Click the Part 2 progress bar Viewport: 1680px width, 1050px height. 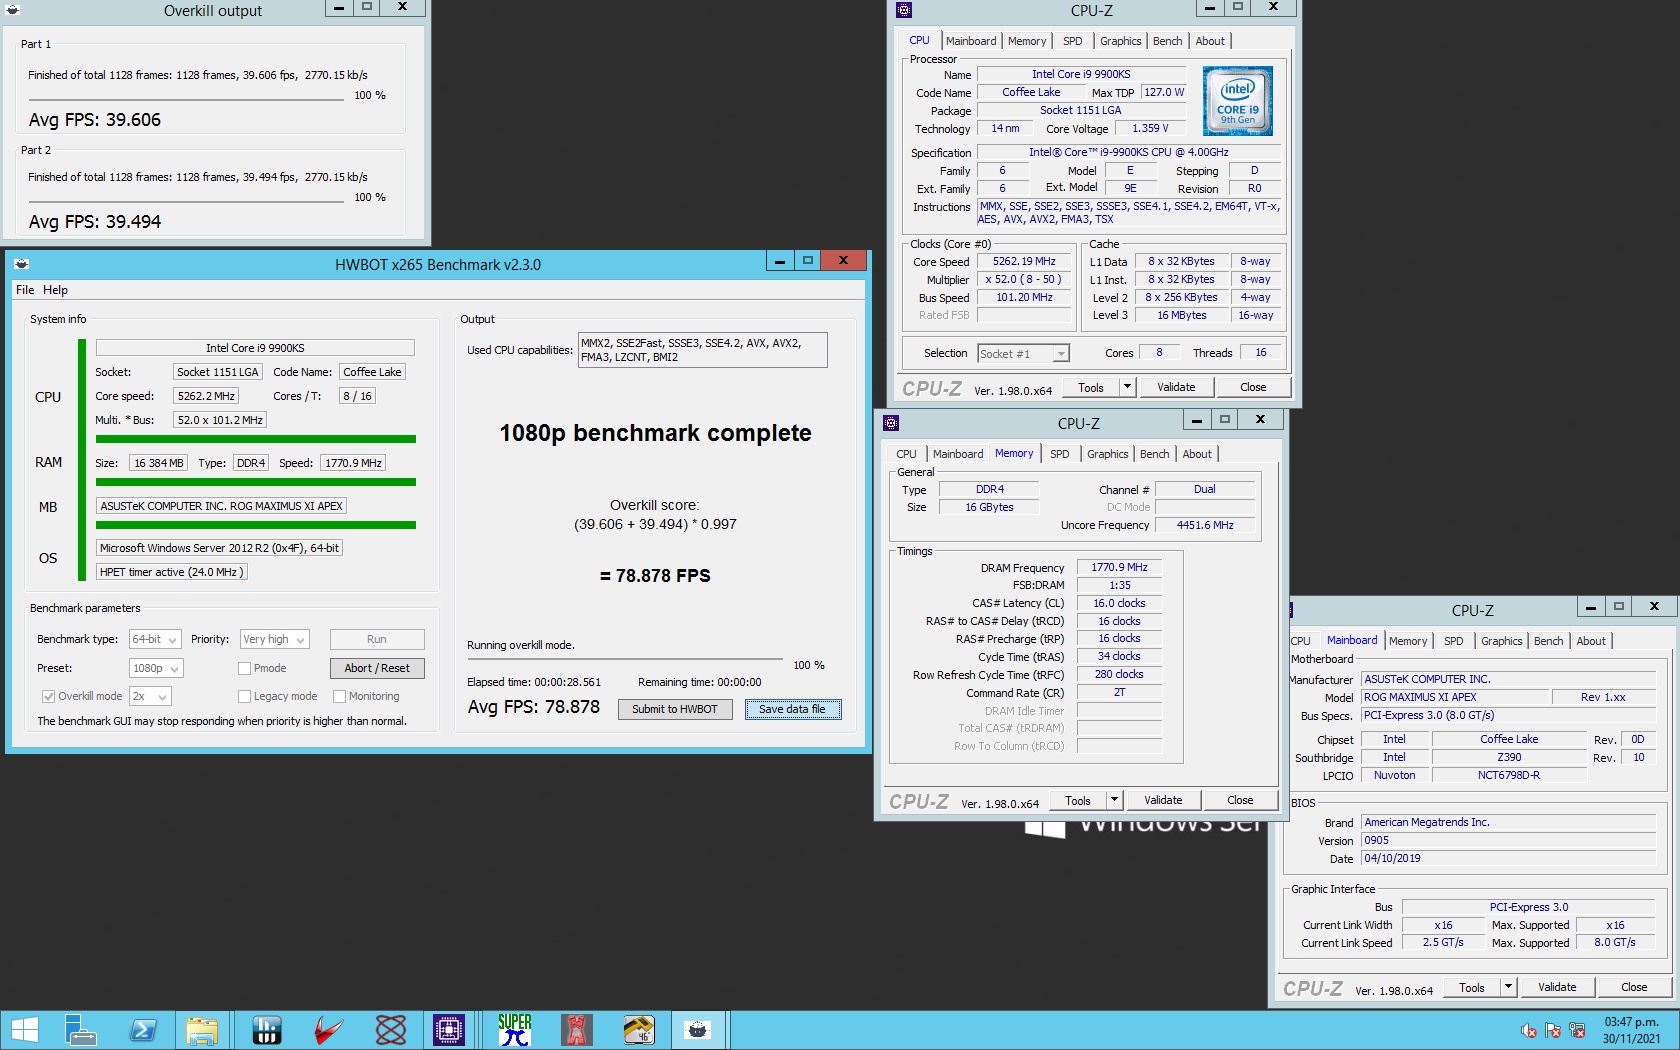[187, 203]
